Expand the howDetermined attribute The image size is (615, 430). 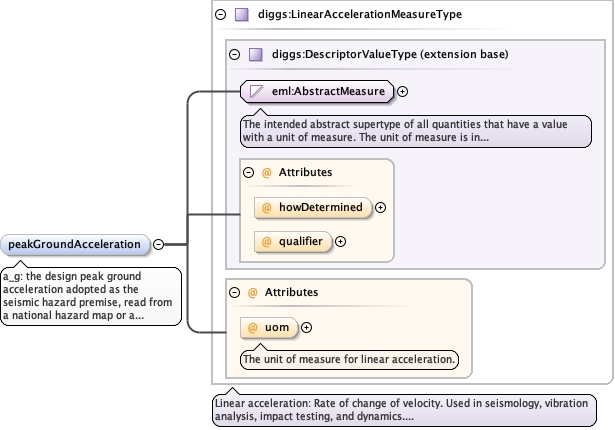coord(380,208)
